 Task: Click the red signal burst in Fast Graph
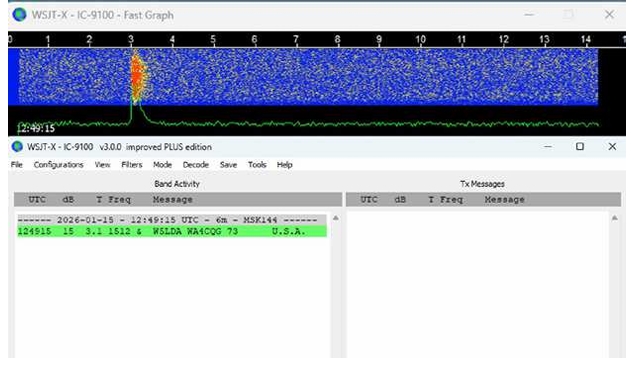pos(137,76)
